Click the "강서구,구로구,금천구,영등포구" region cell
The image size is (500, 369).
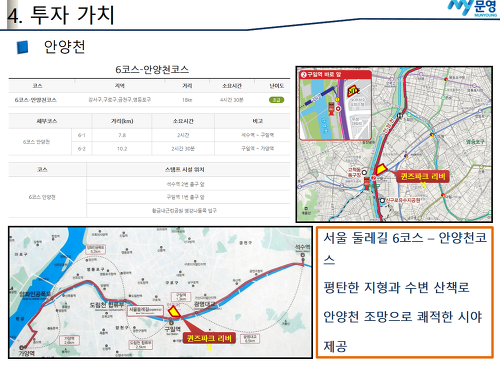coord(120,99)
